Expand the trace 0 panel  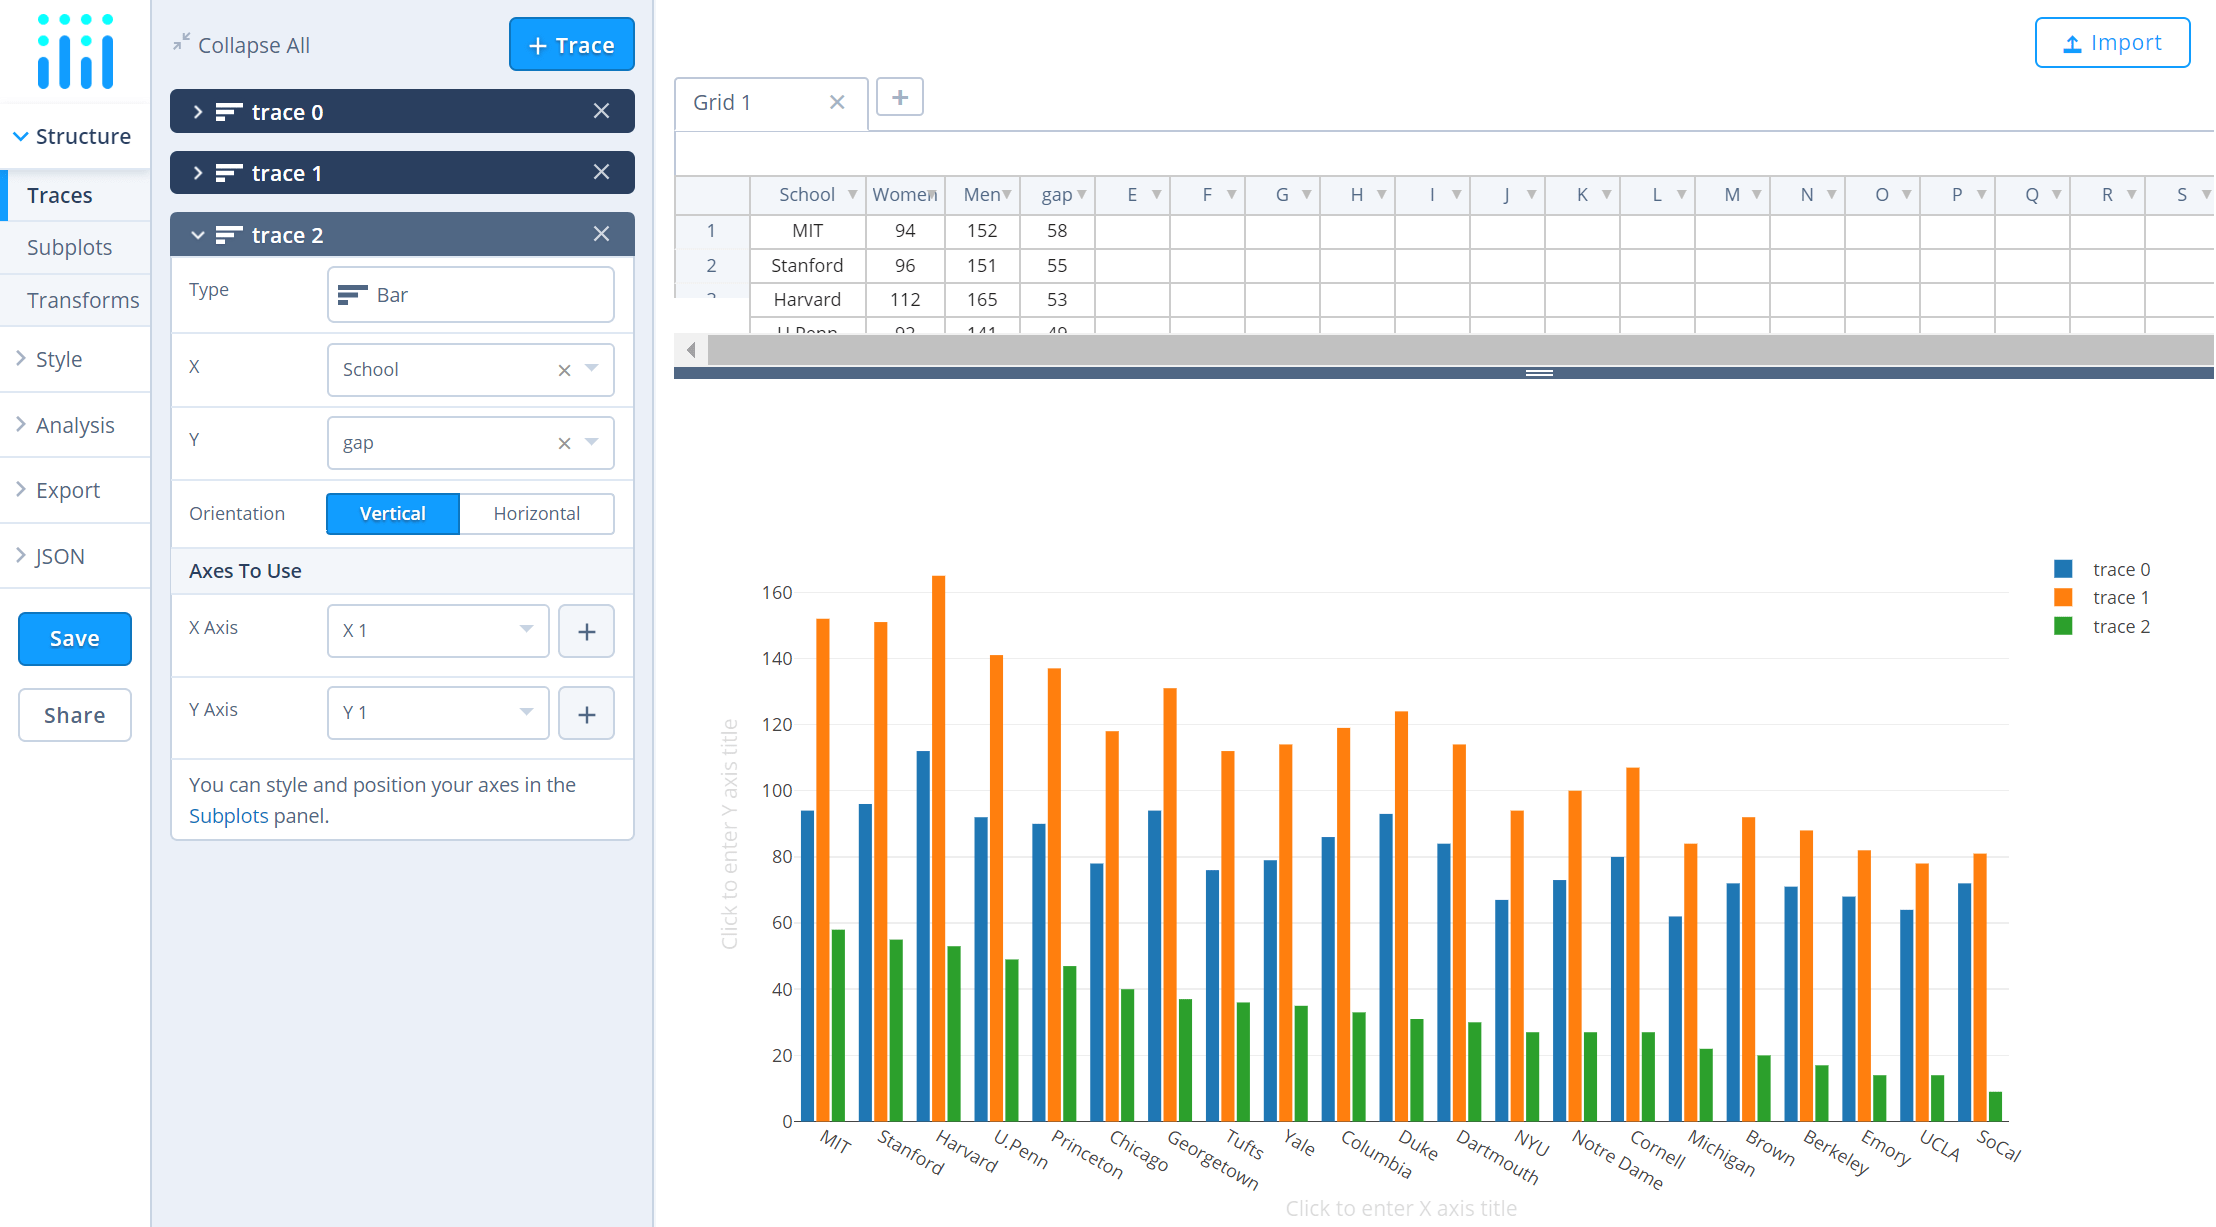pyautogui.click(x=198, y=112)
